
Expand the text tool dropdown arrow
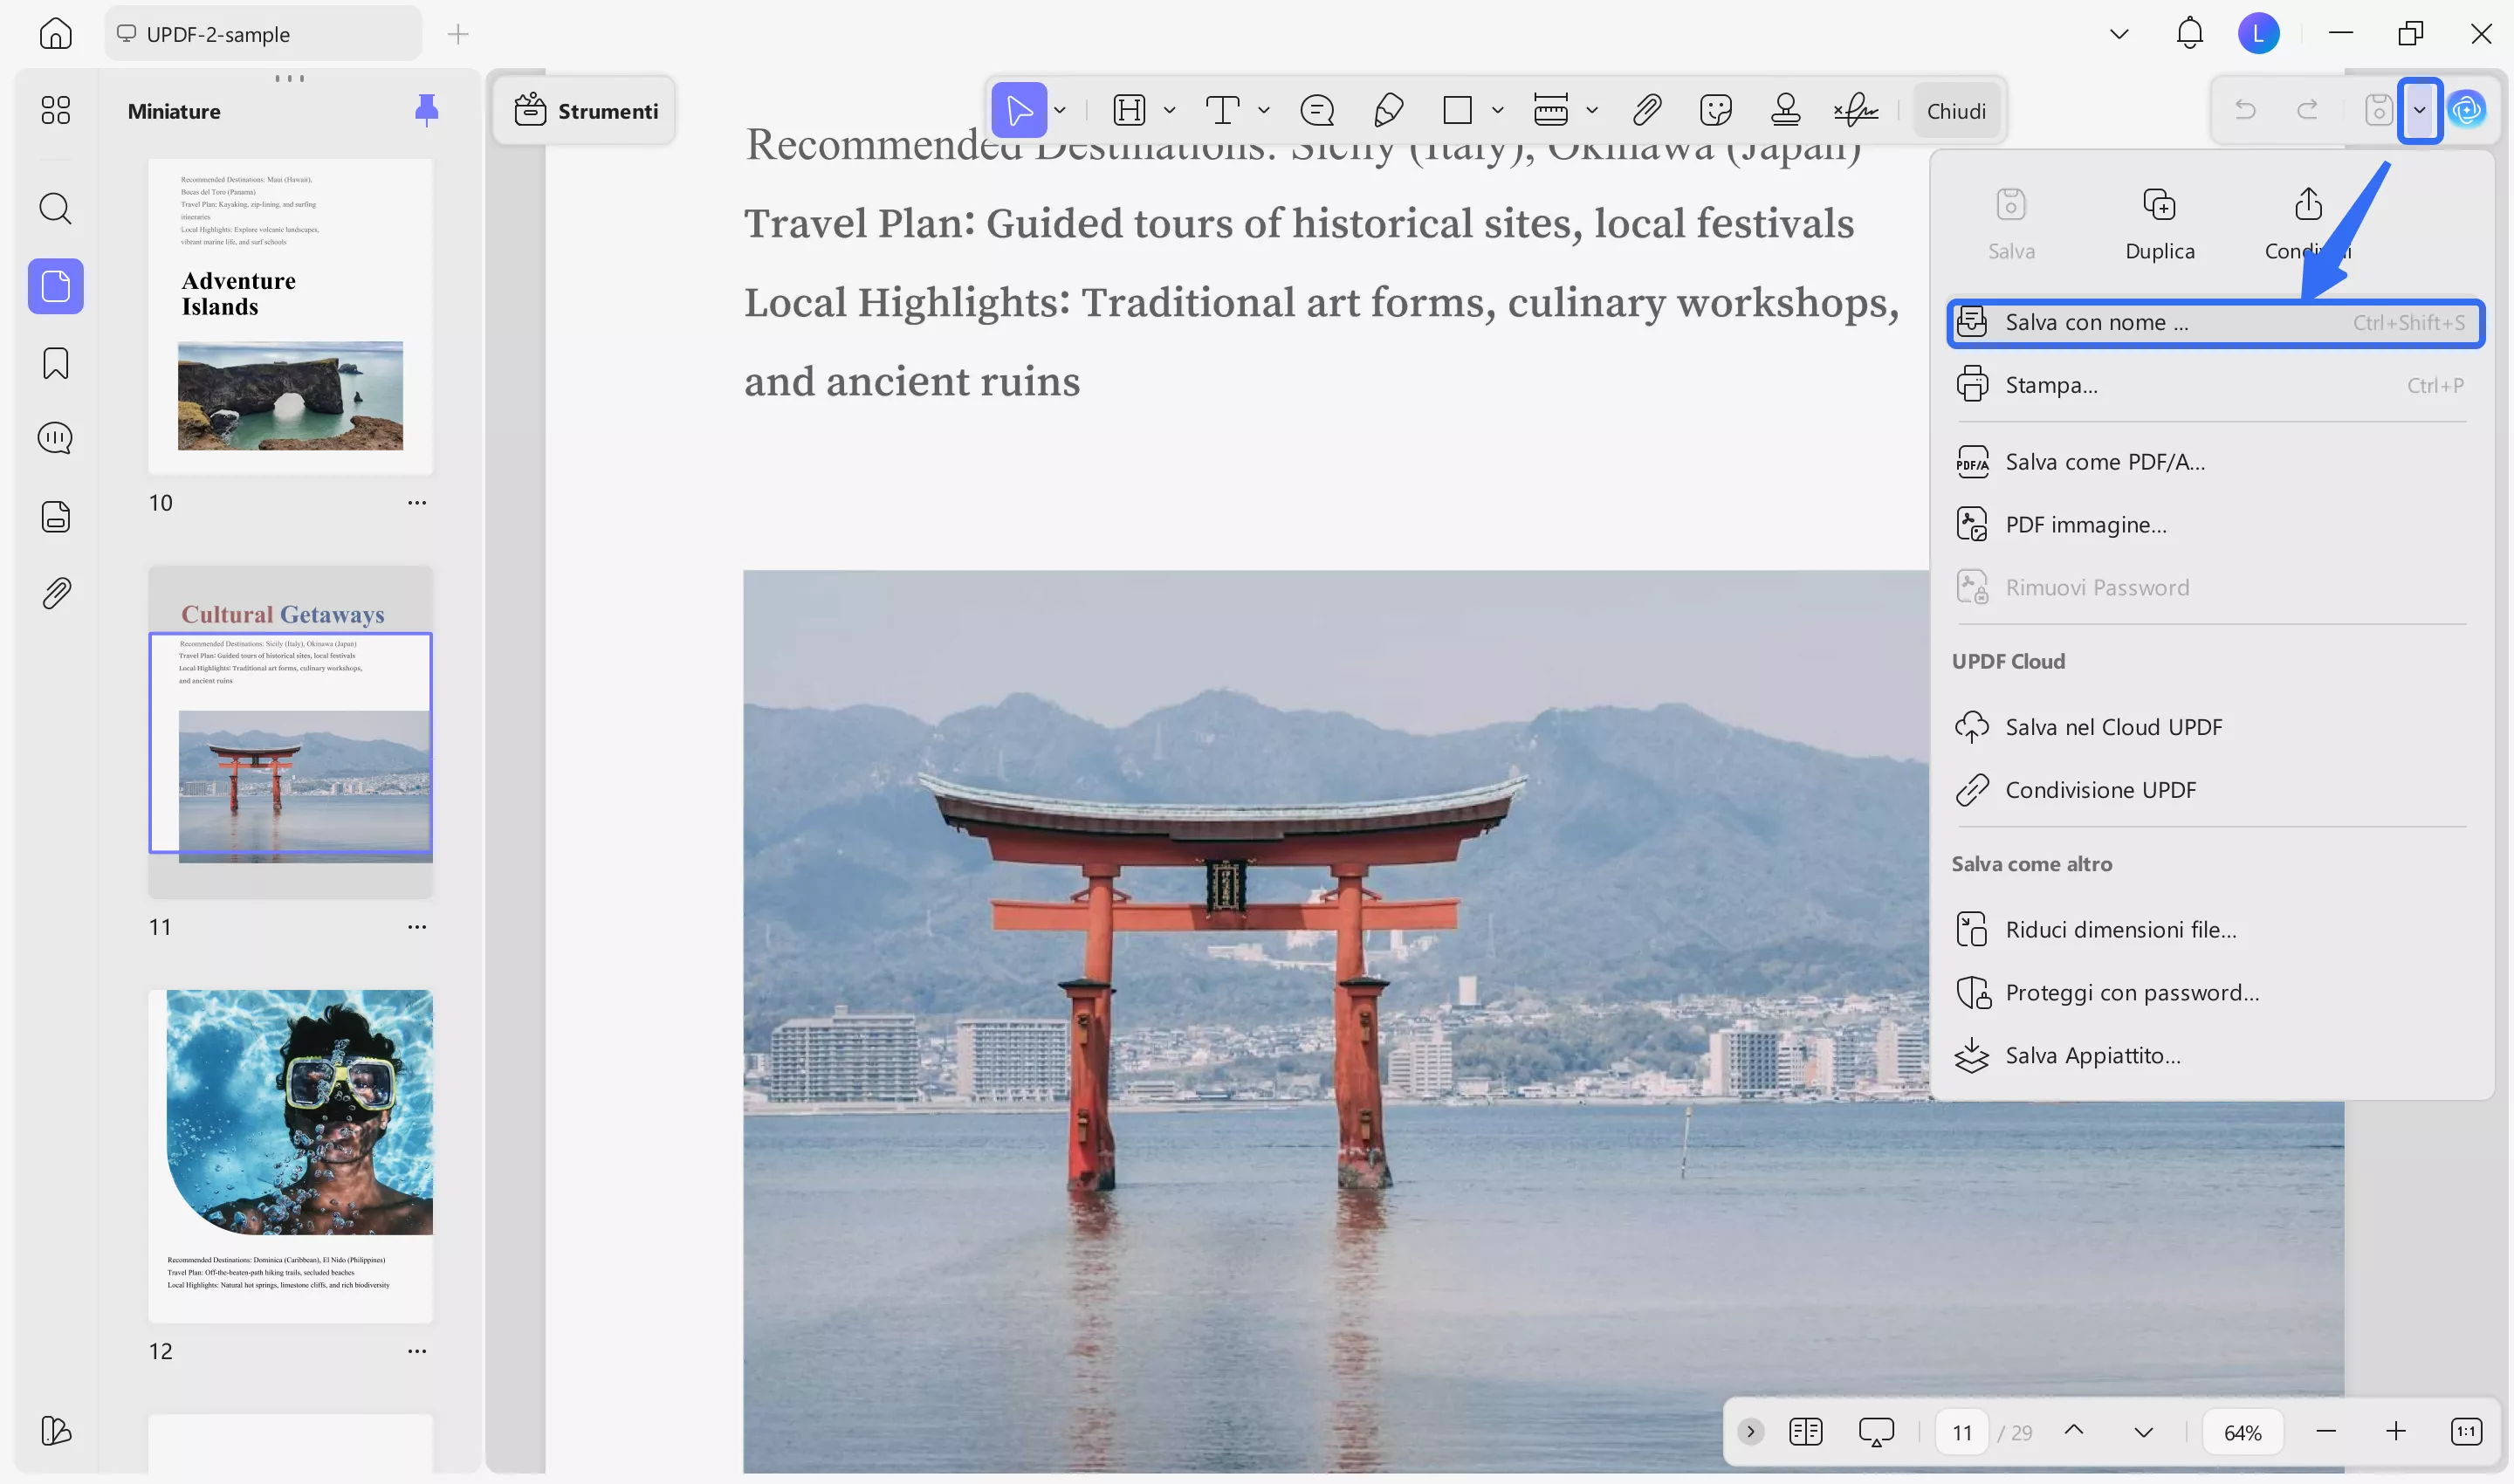1264,110
